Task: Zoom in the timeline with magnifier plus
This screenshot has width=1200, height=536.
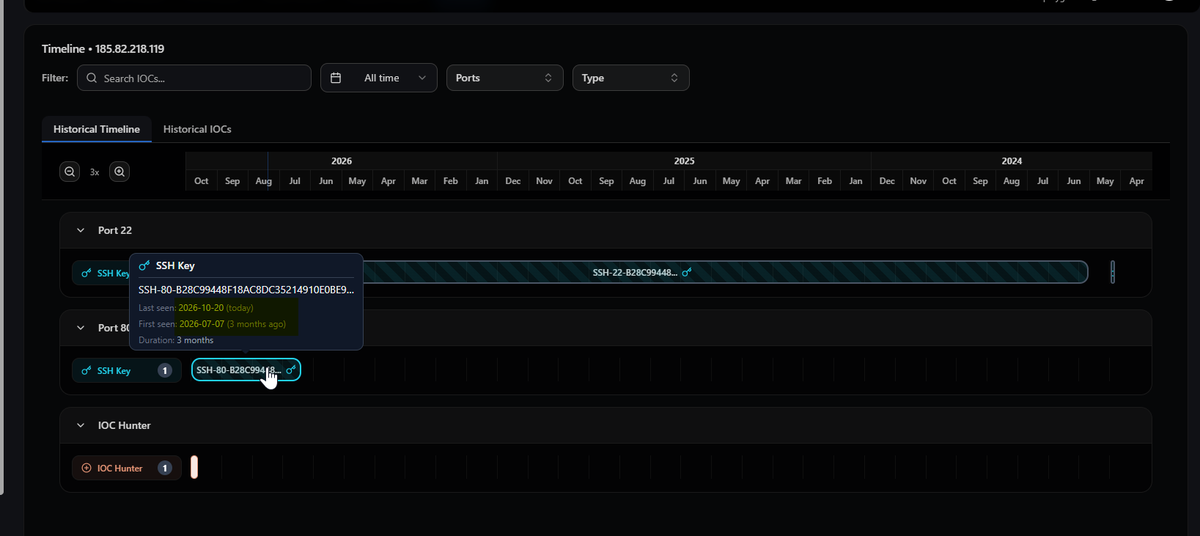Action: click(x=119, y=172)
